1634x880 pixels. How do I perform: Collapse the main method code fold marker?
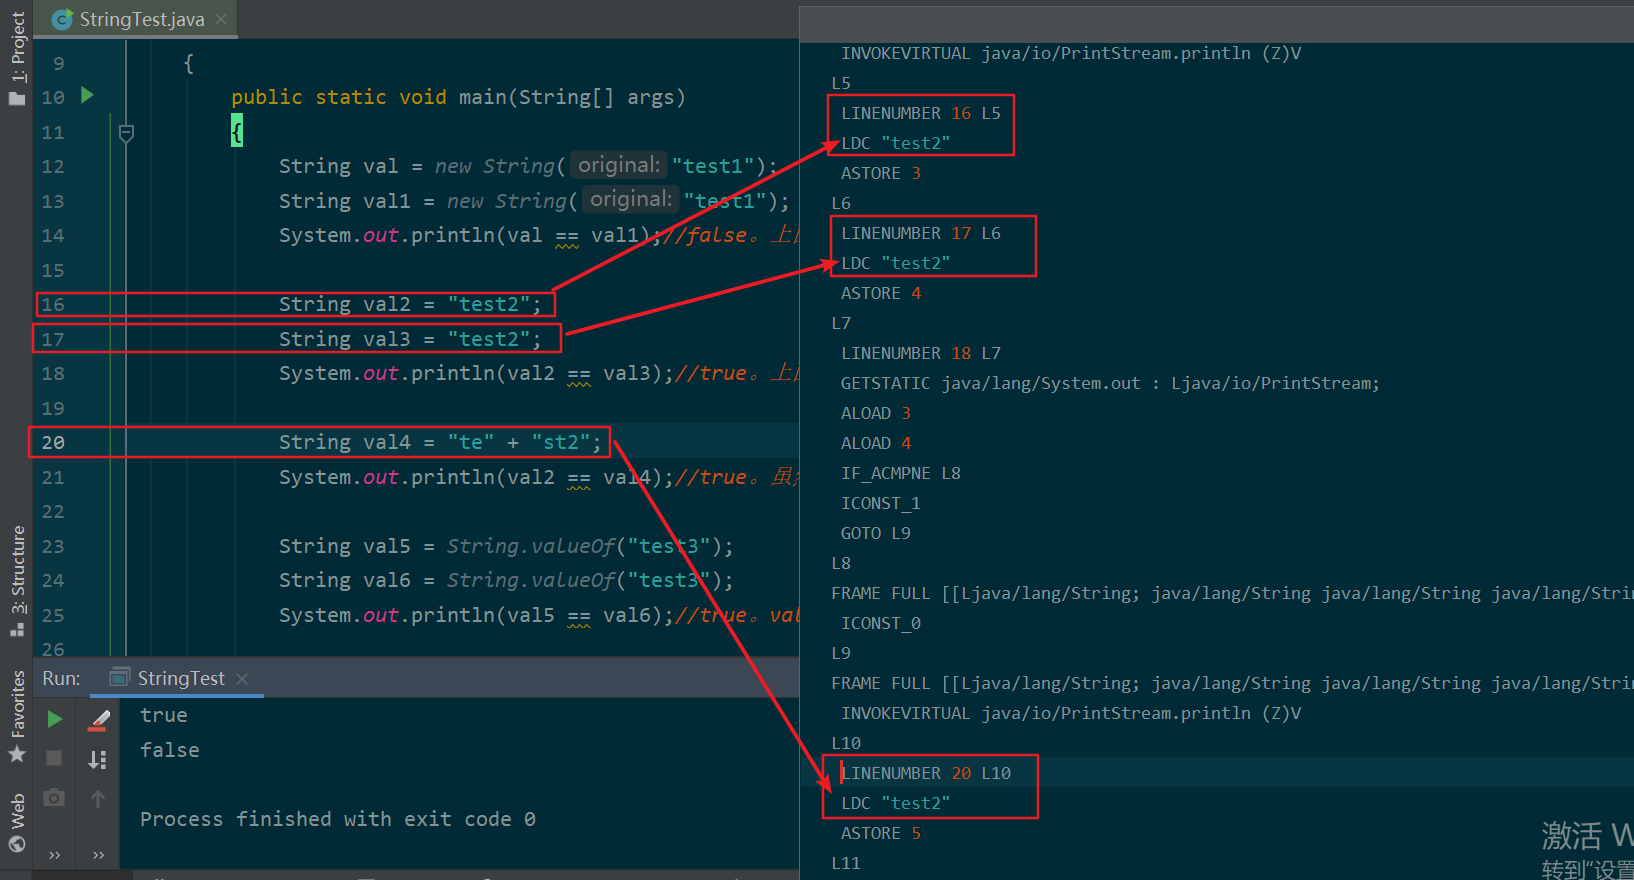(x=126, y=132)
